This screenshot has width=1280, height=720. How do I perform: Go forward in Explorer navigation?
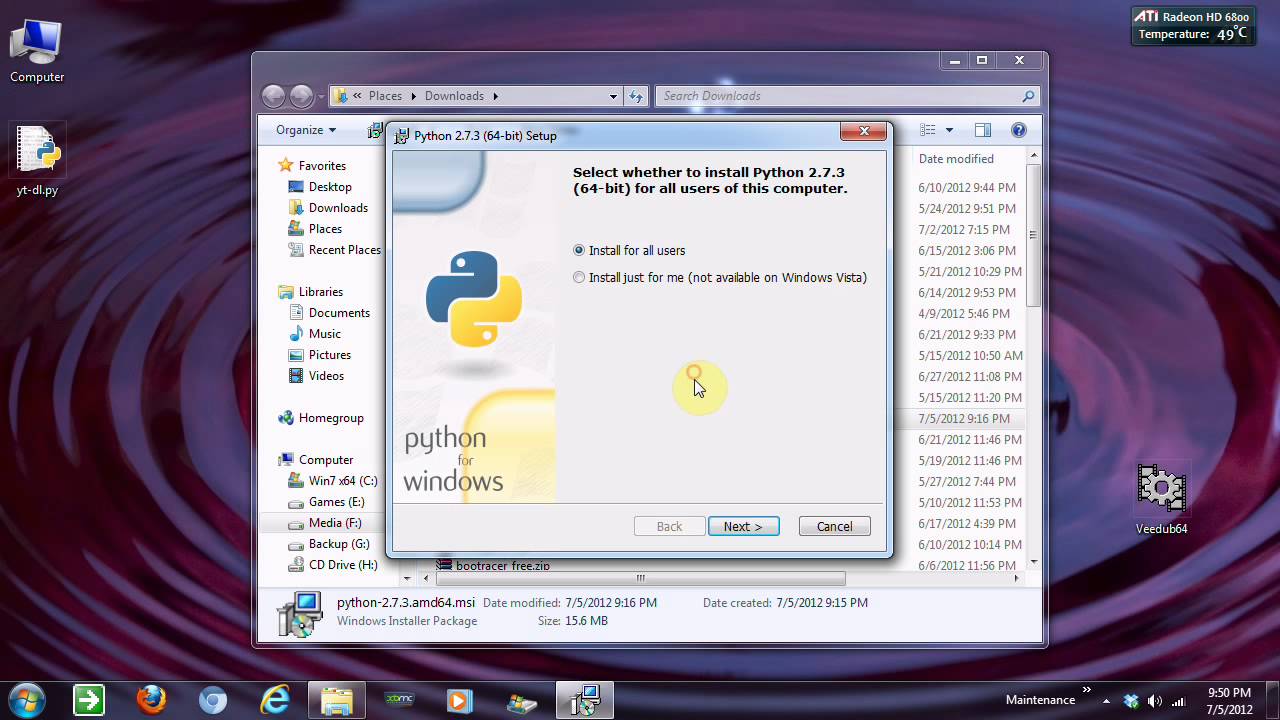[x=301, y=96]
